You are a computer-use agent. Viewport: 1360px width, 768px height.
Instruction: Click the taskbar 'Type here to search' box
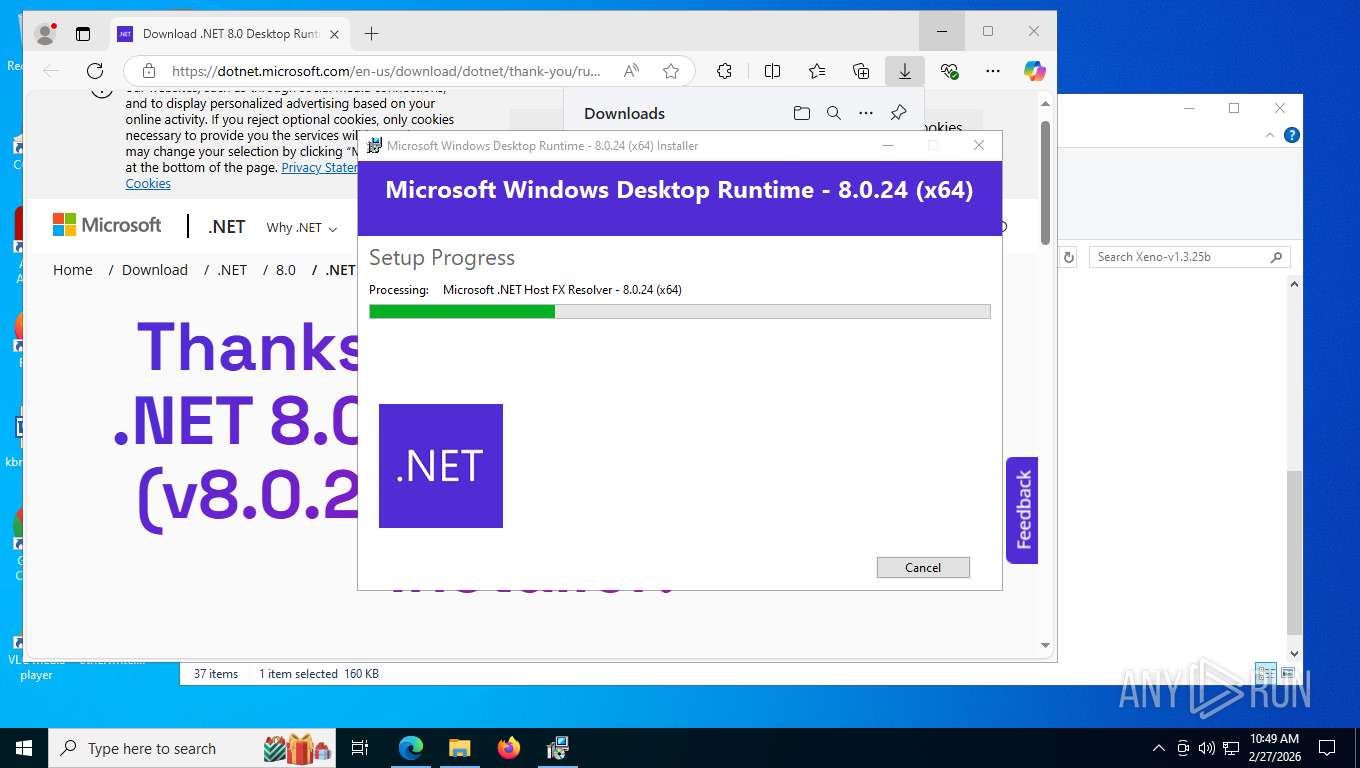(x=192, y=748)
